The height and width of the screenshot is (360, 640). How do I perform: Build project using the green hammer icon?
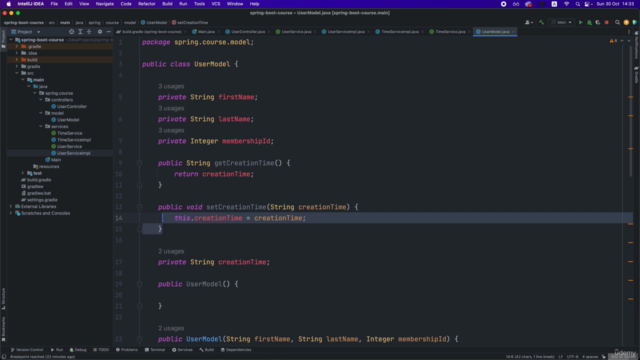click(542, 22)
